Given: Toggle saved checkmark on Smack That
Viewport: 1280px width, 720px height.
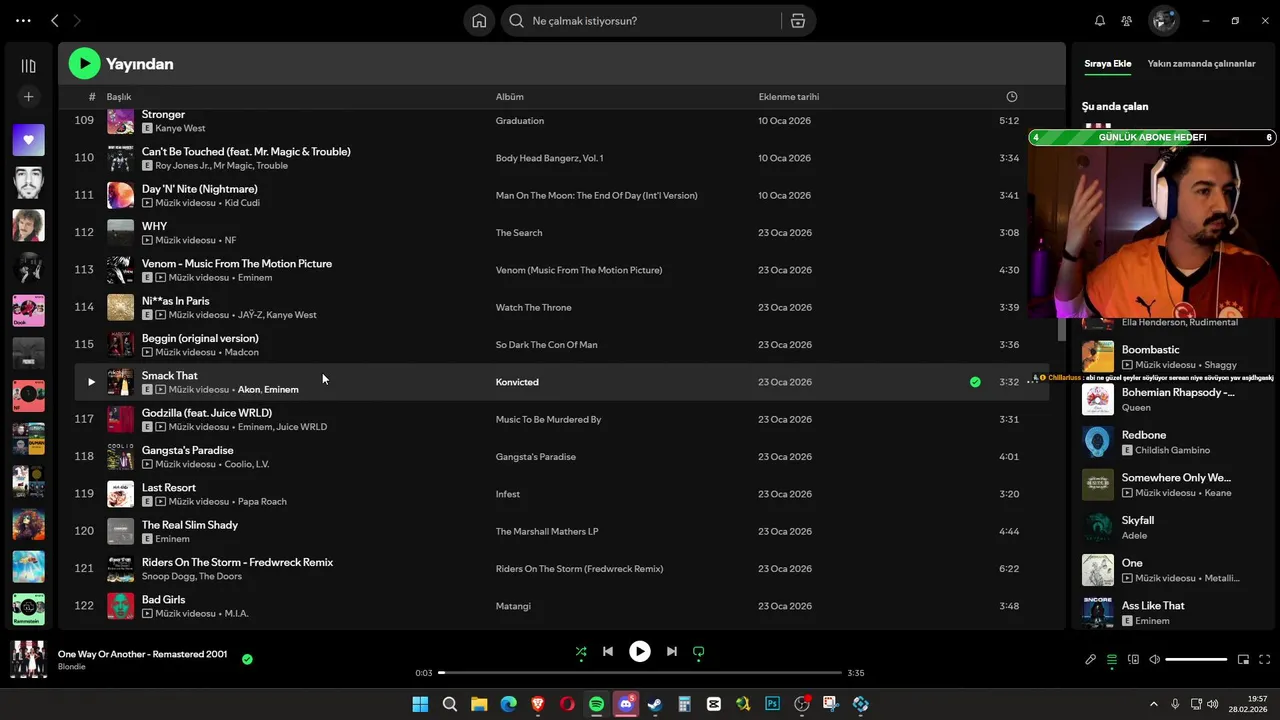Looking at the screenshot, I should [x=975, y=382].
